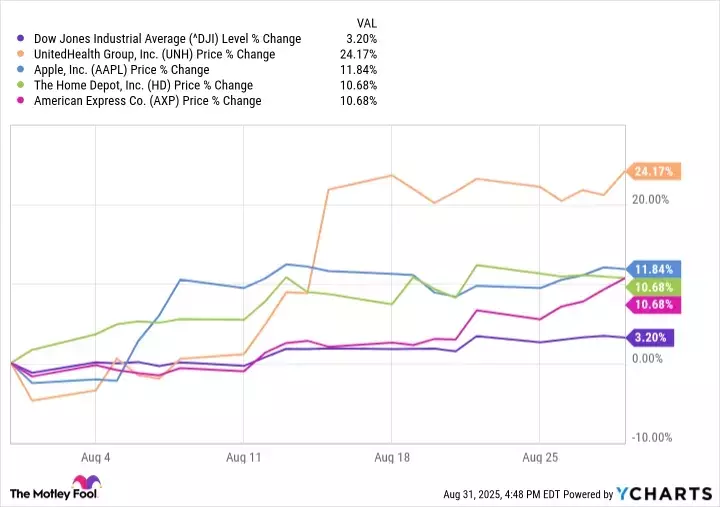The width and height of the screenshot is (720, 507).
Task: Click the purple Dow Jones legend dot
Action: (x=22, y=39)
